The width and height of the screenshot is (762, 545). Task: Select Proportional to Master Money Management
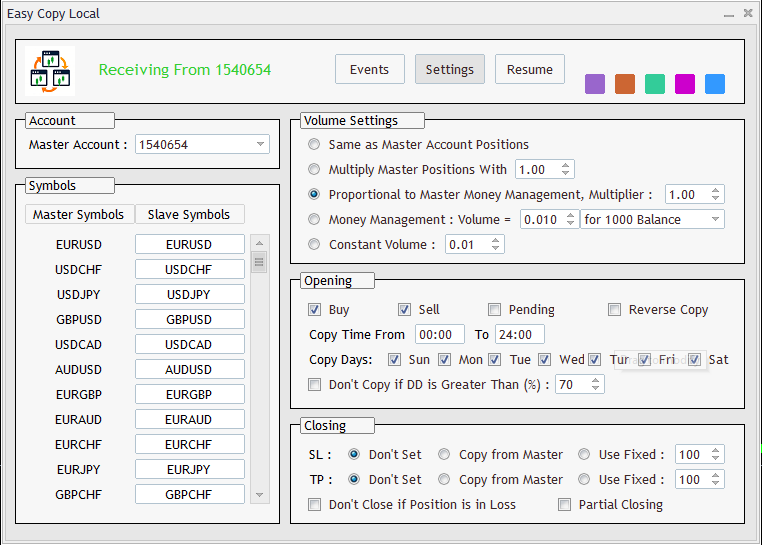click(x=314, y=194)
